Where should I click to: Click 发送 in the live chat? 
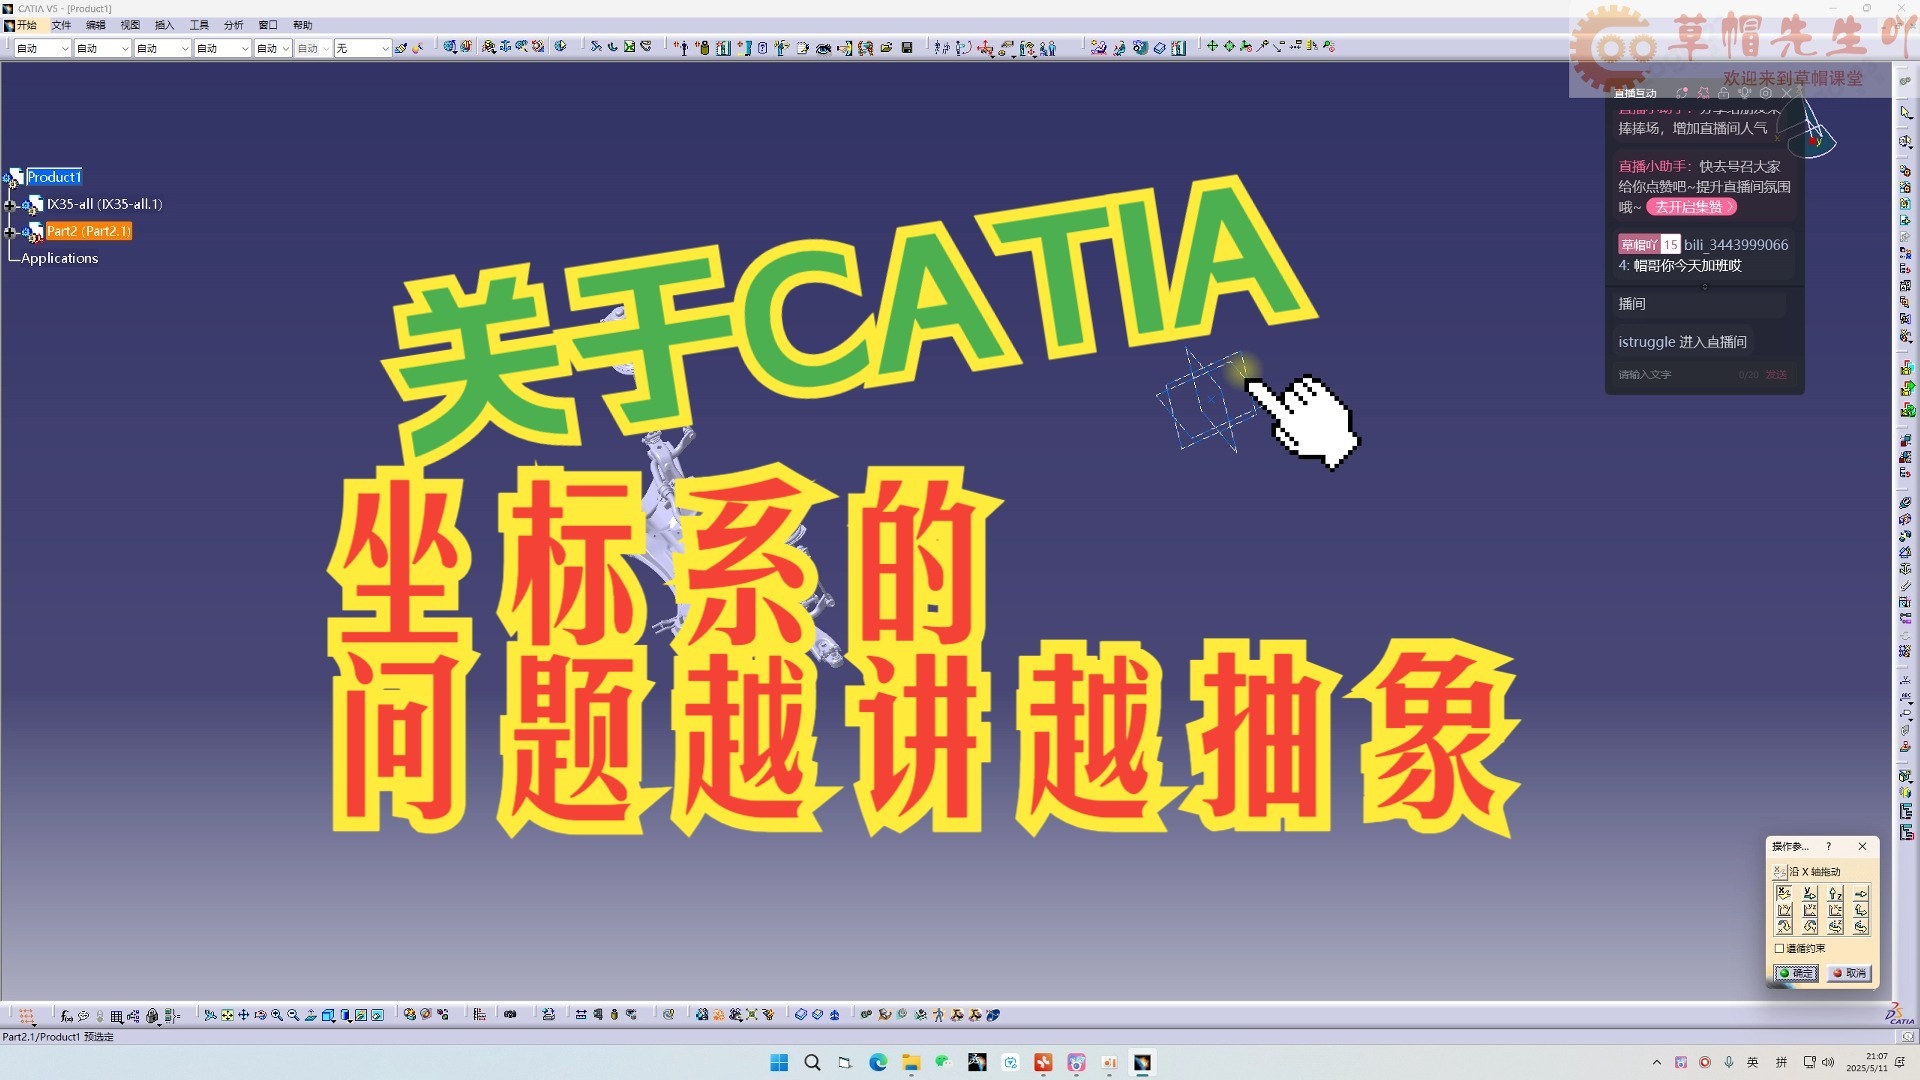pyautogui.click(x=1776, y=375)
